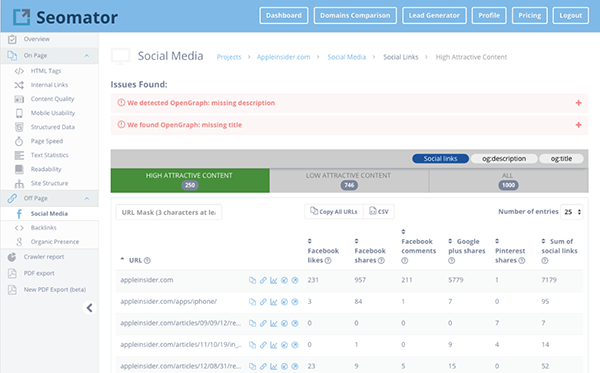Viewport: 600px width, 373px height.
Task: Click the Text Statistics sidebar icon
Action: [19, 155]
